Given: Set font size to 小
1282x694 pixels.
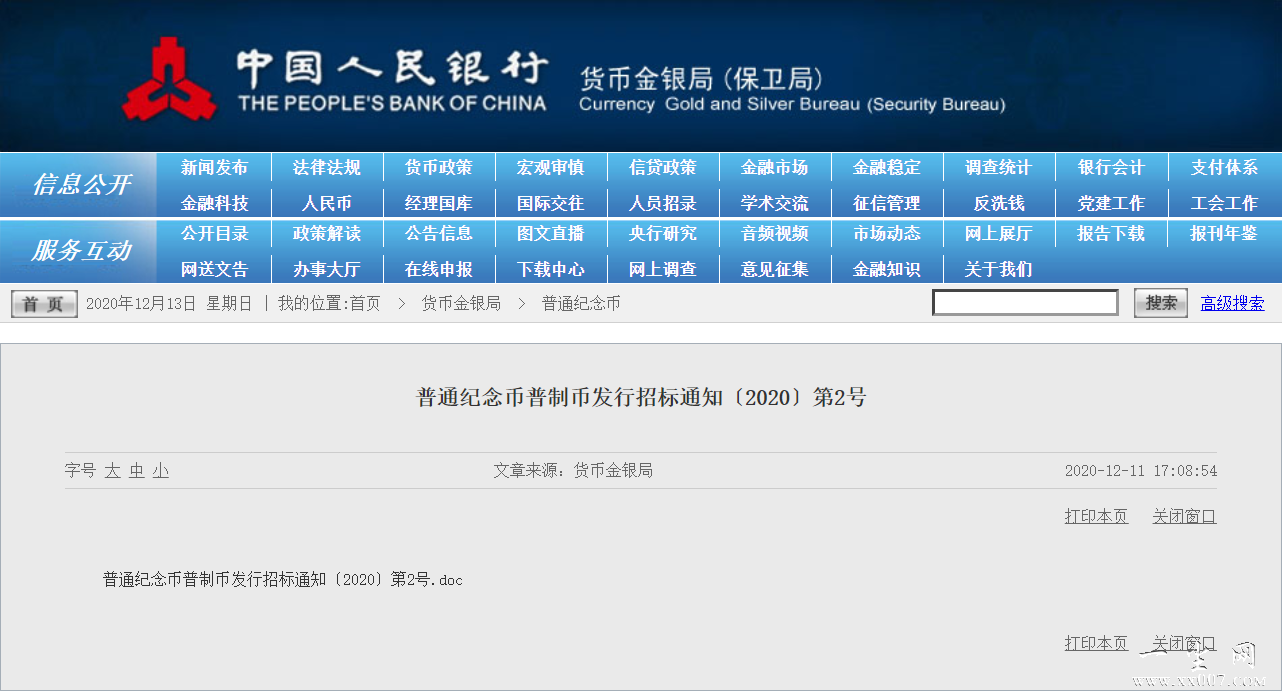Looking at the screenshot, I should (x=161, y=471).
